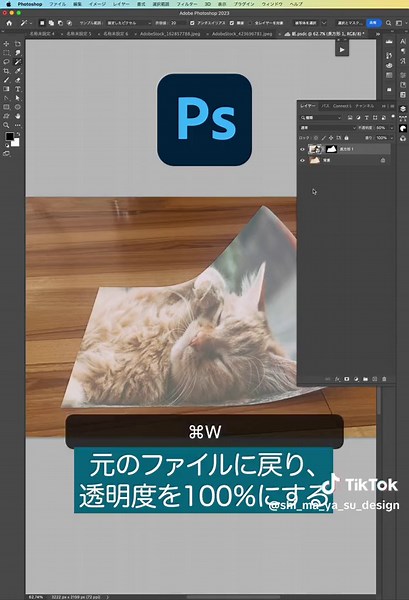Click the add layer mask icon
This screenshot has height=600, width=409.
347,379
